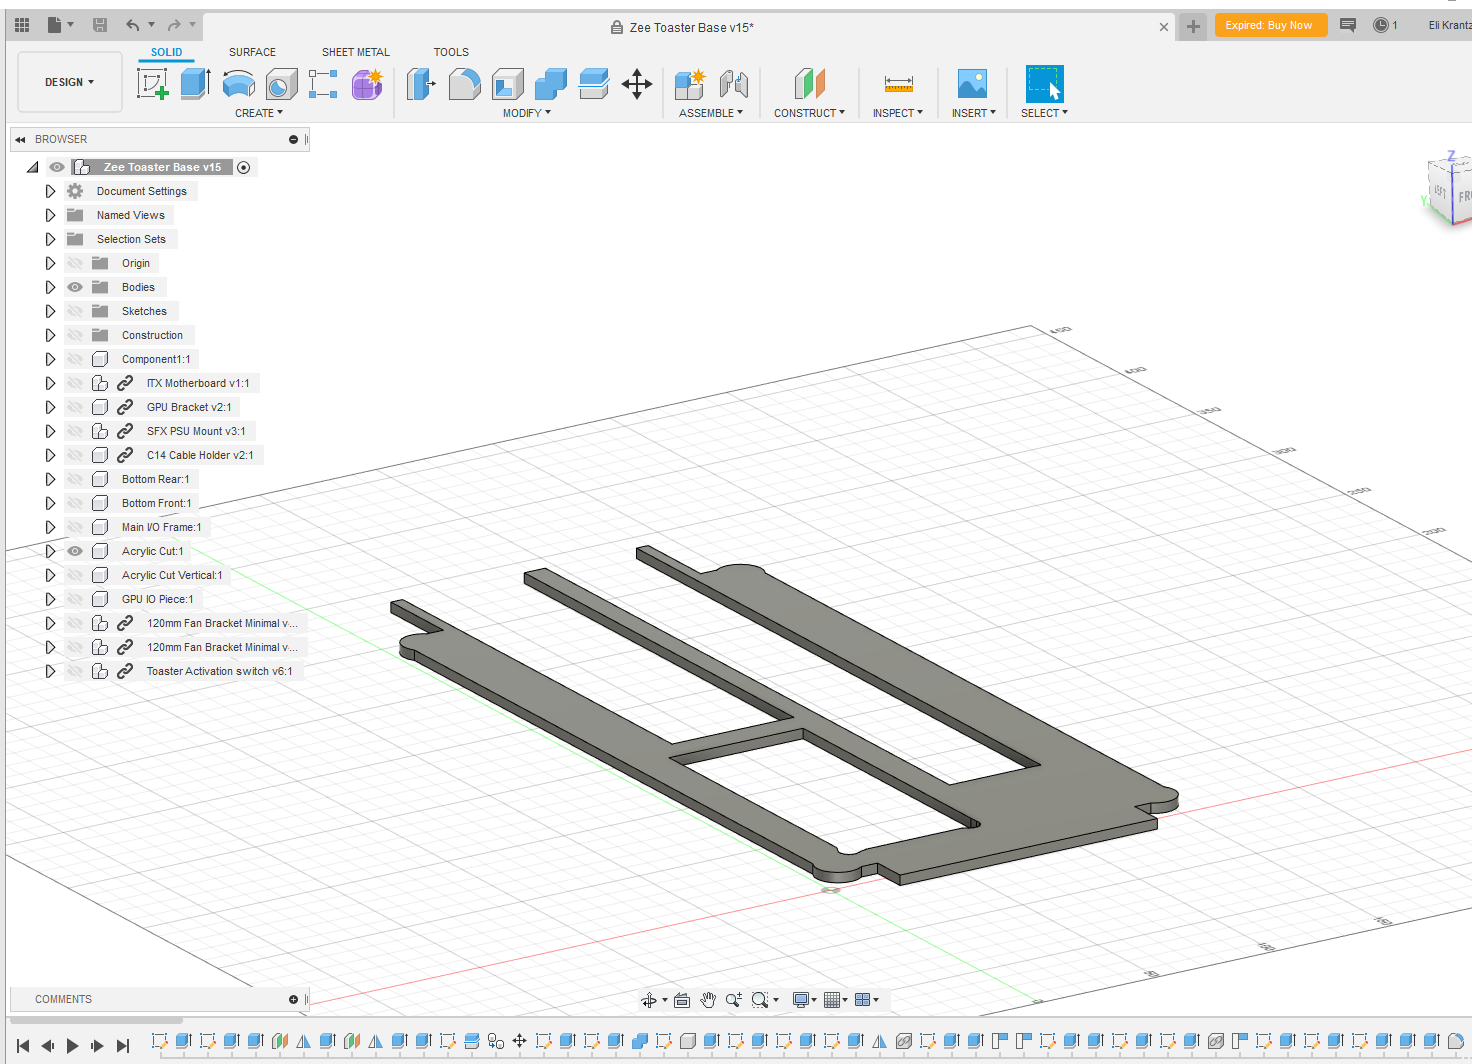This screenshot has height=1064, width=1472.
Task: Click the Fillet tool in Modify
Action: [464, 84]
